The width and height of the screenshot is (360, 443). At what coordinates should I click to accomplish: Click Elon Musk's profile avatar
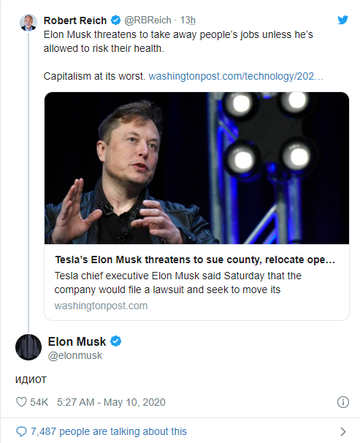pyautogui.click(x=28, y=347)
